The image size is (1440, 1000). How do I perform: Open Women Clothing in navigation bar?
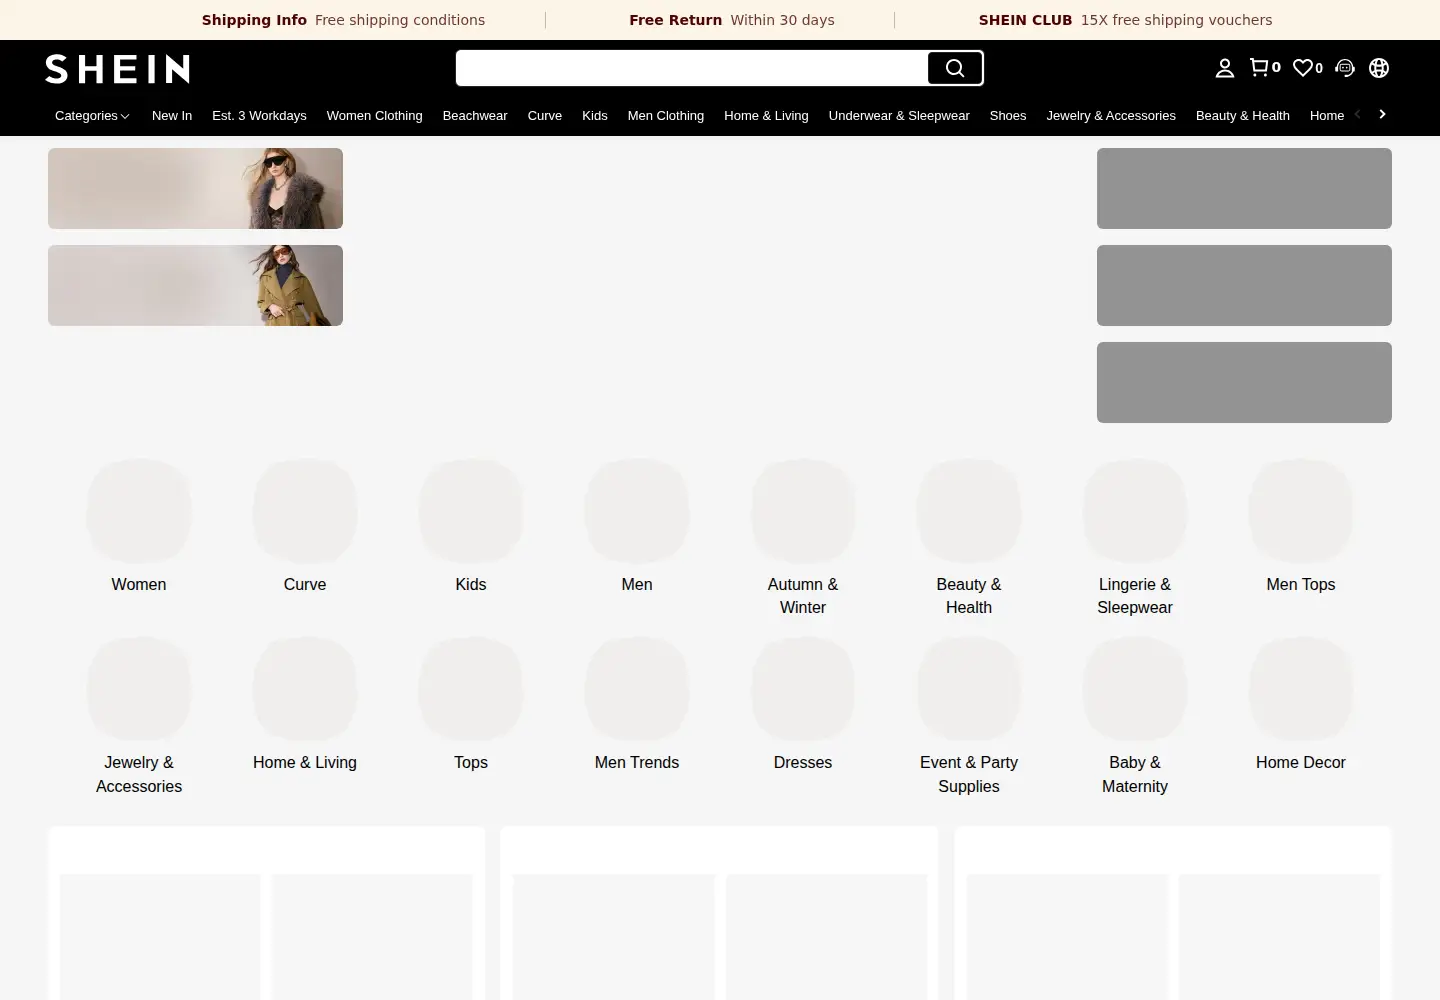[374, 115]
